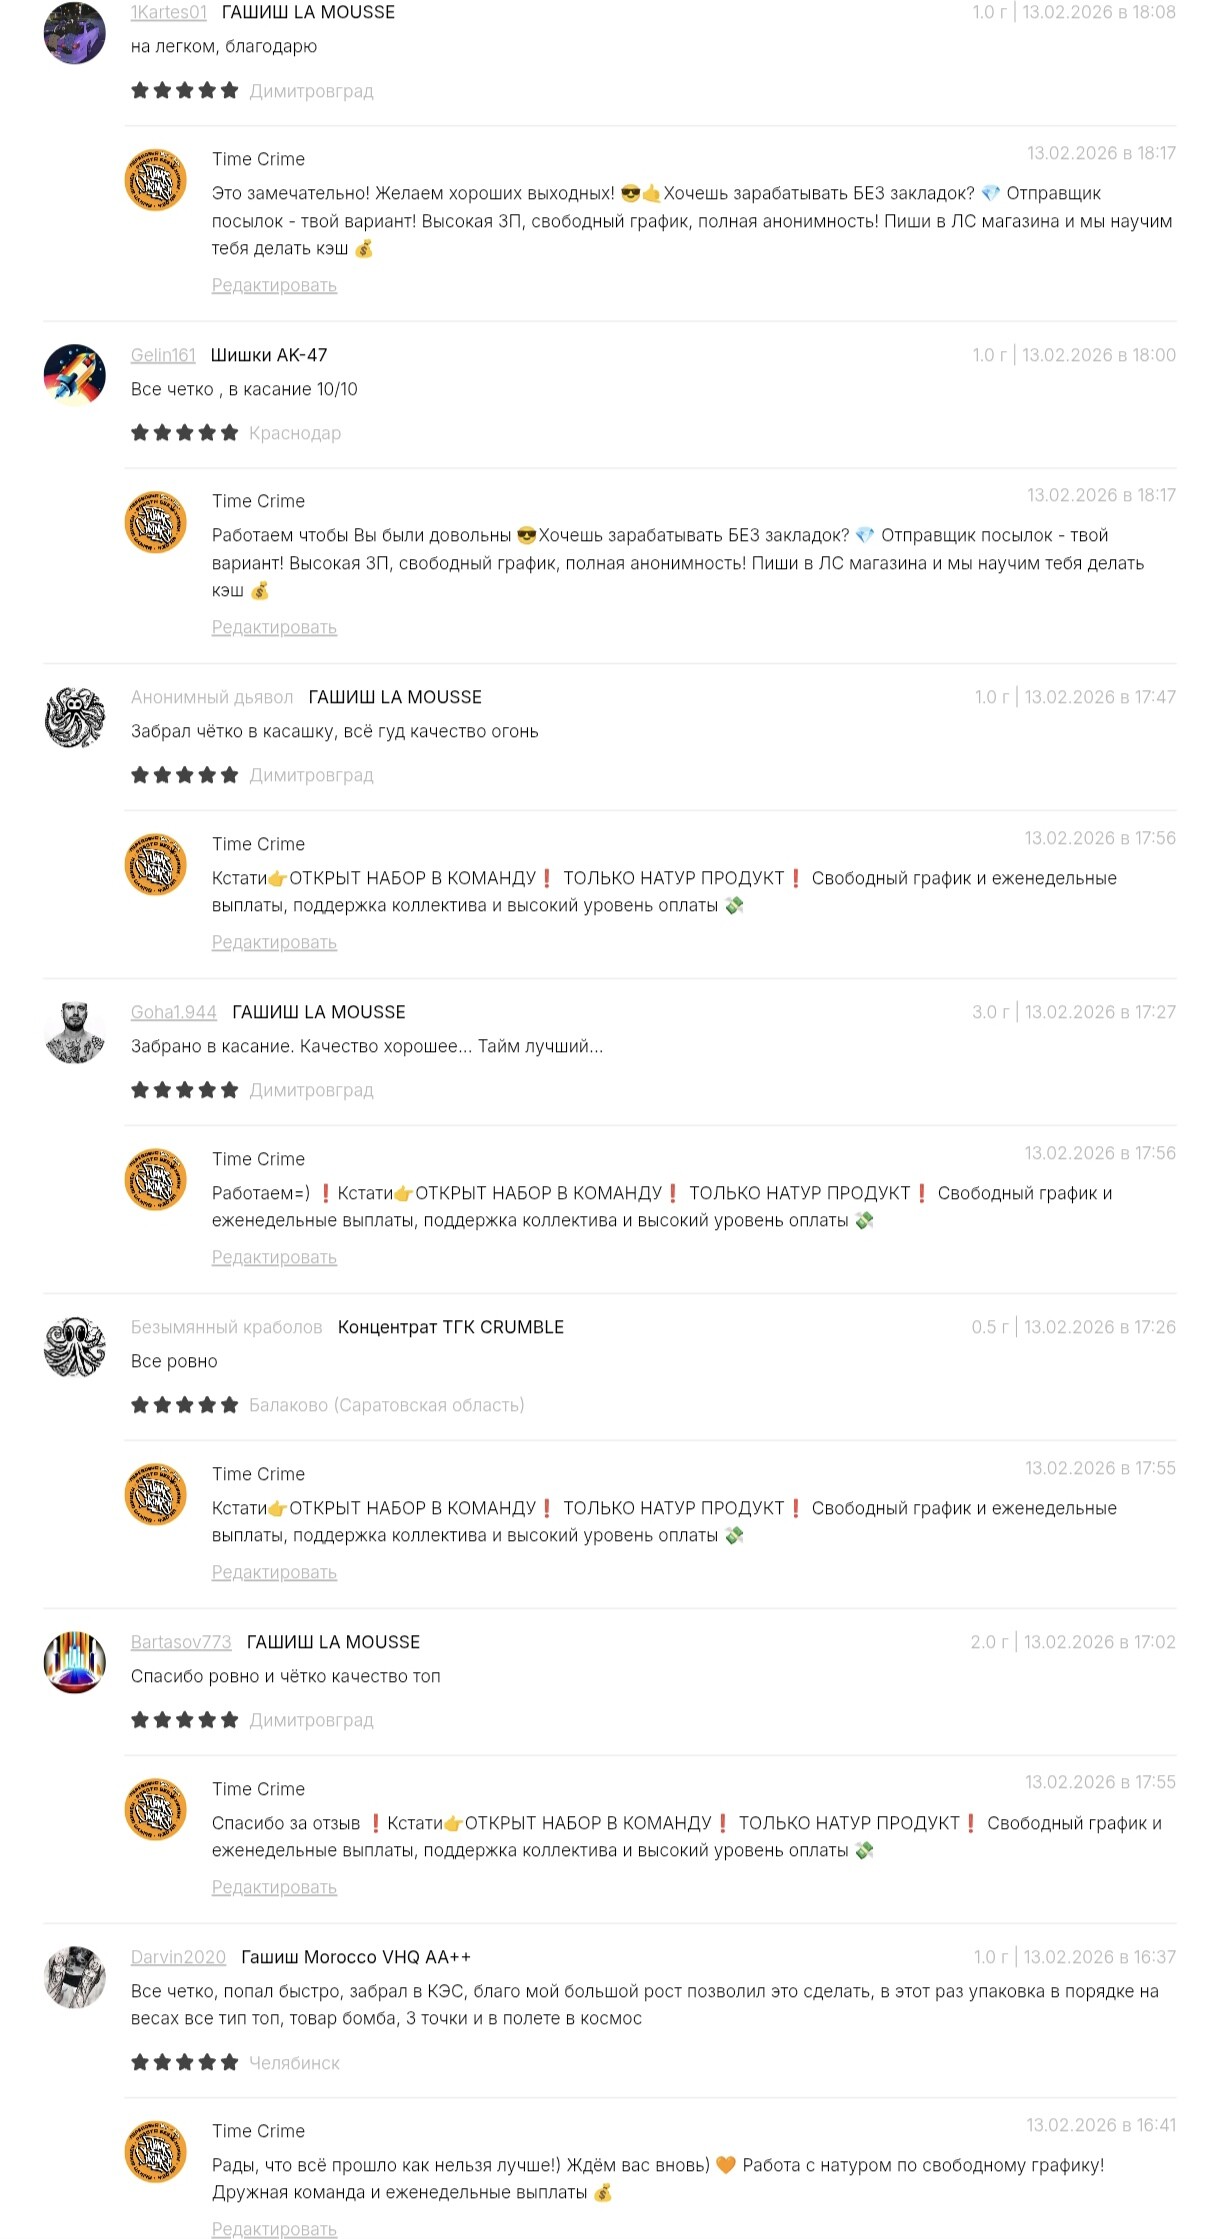
Task: Click Gelin161's rocket avatar
Action: (75, 375)
